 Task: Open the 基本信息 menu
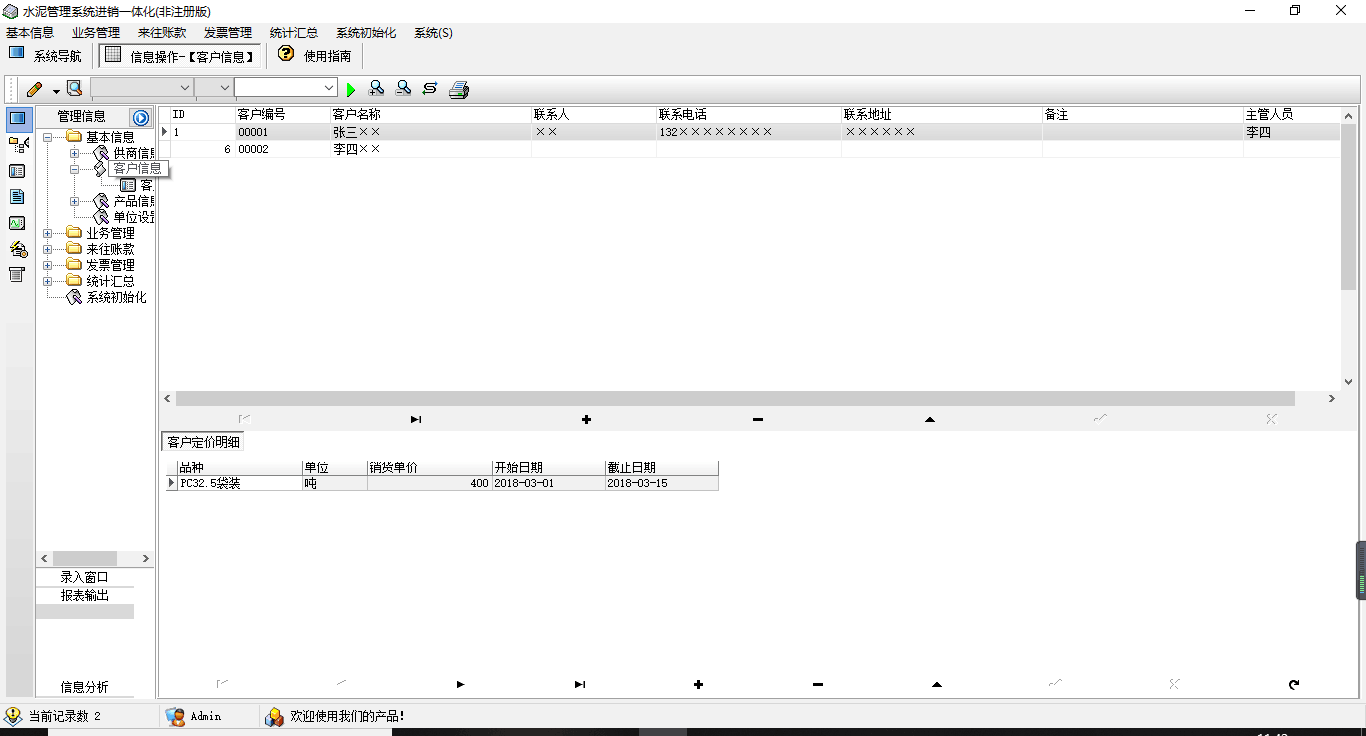pyautogui.click(x=30, y=33)
